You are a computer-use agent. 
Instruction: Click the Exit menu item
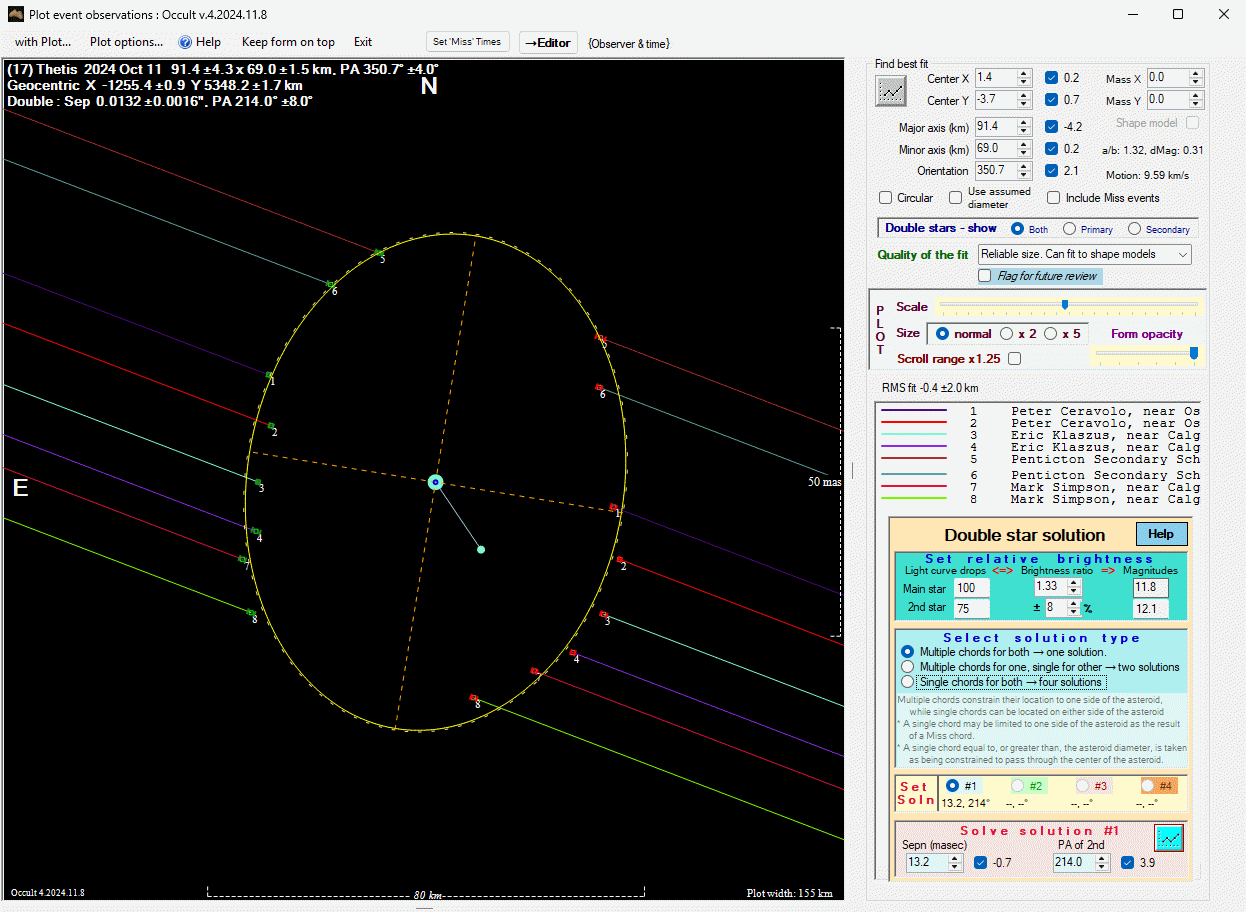coord(363,42)
